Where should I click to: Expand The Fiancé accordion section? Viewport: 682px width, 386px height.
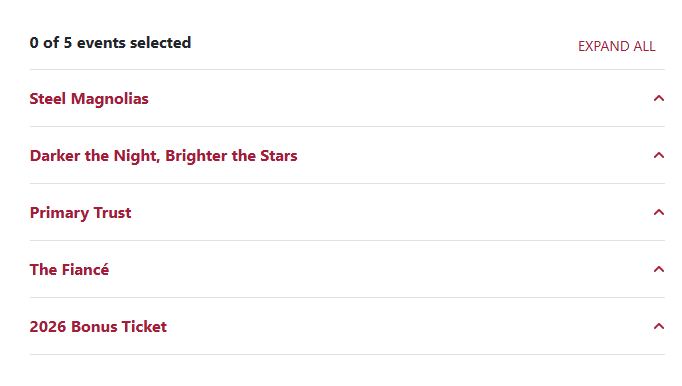[x=347, y=269]
